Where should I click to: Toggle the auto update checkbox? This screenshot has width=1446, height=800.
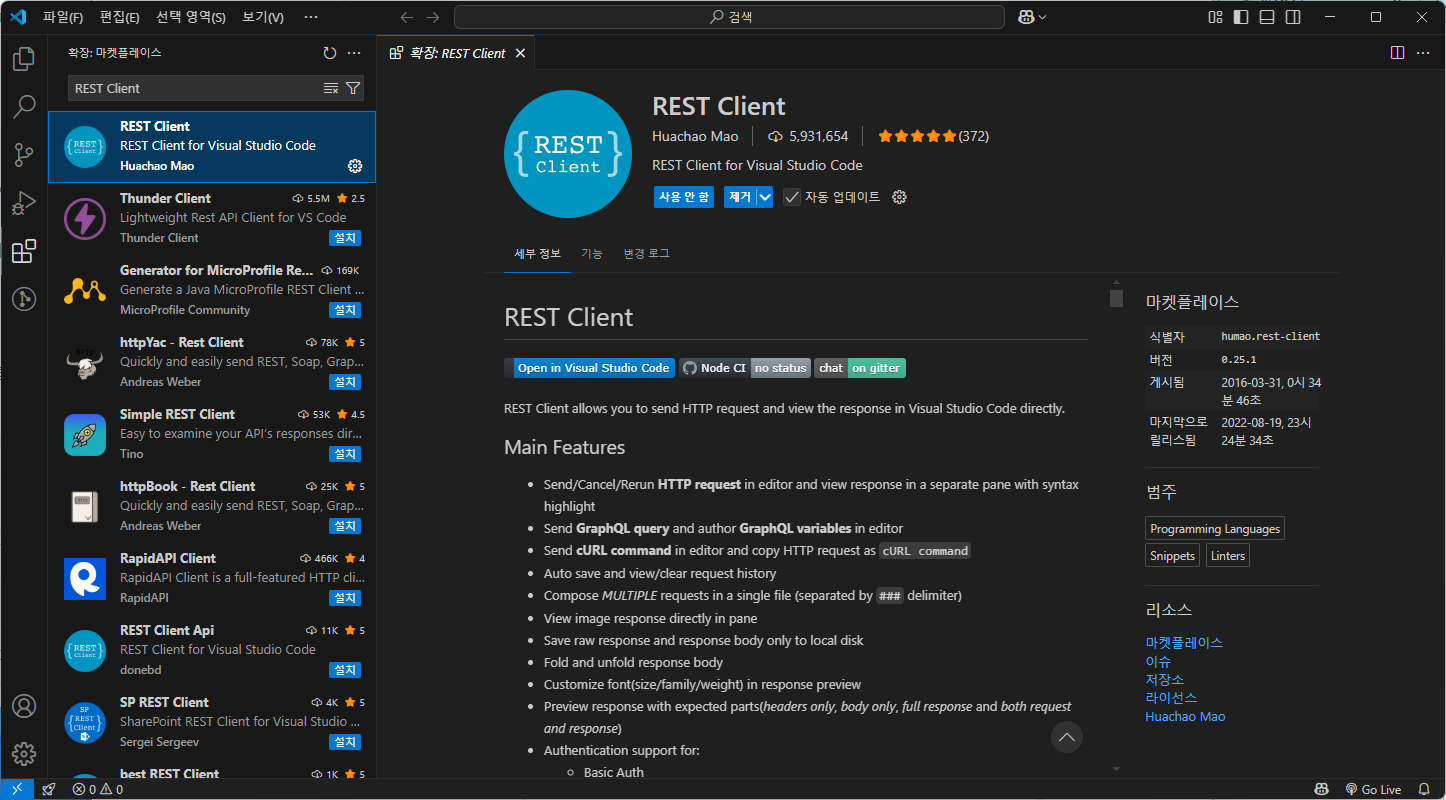coord(792,197)
